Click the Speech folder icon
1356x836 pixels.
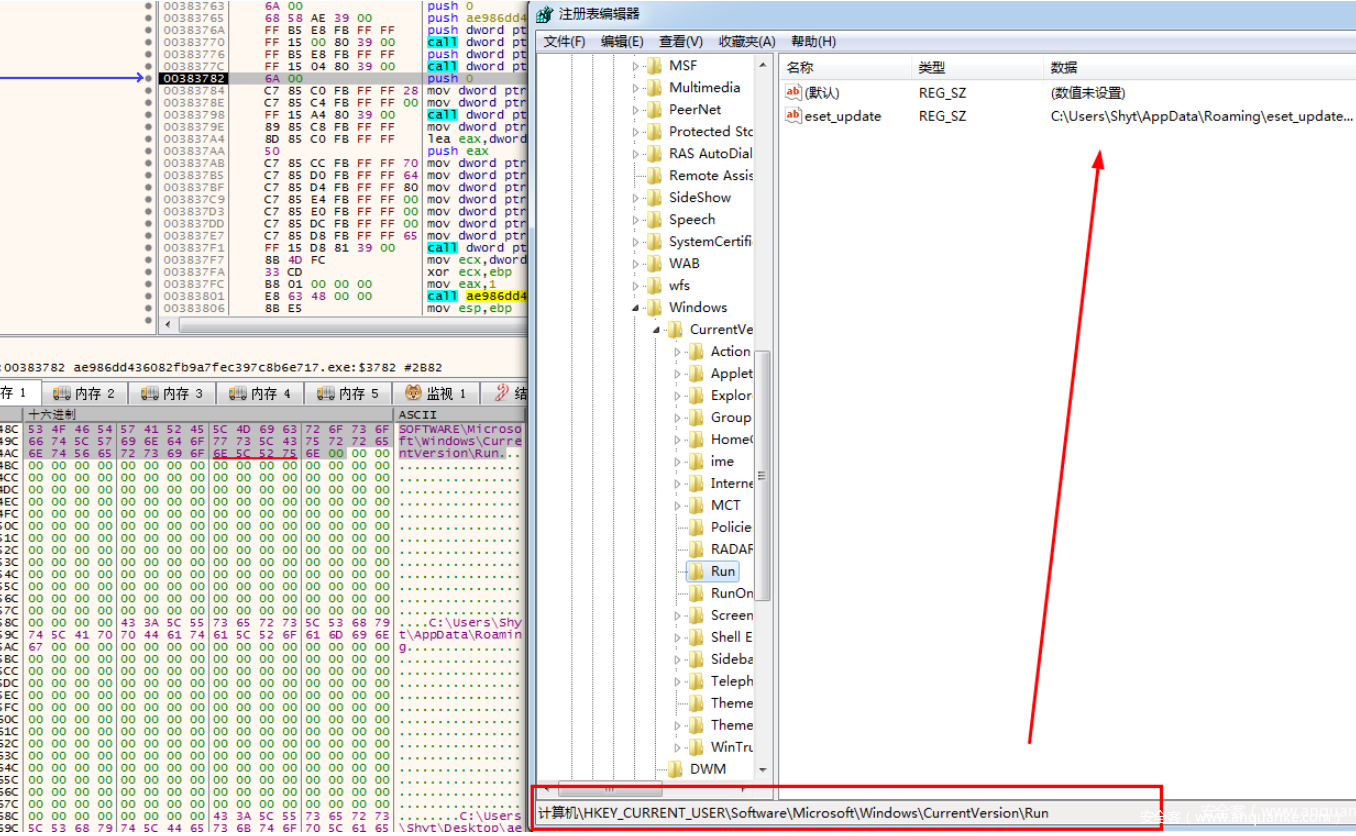pyautogui.click(x=655, y=220)
